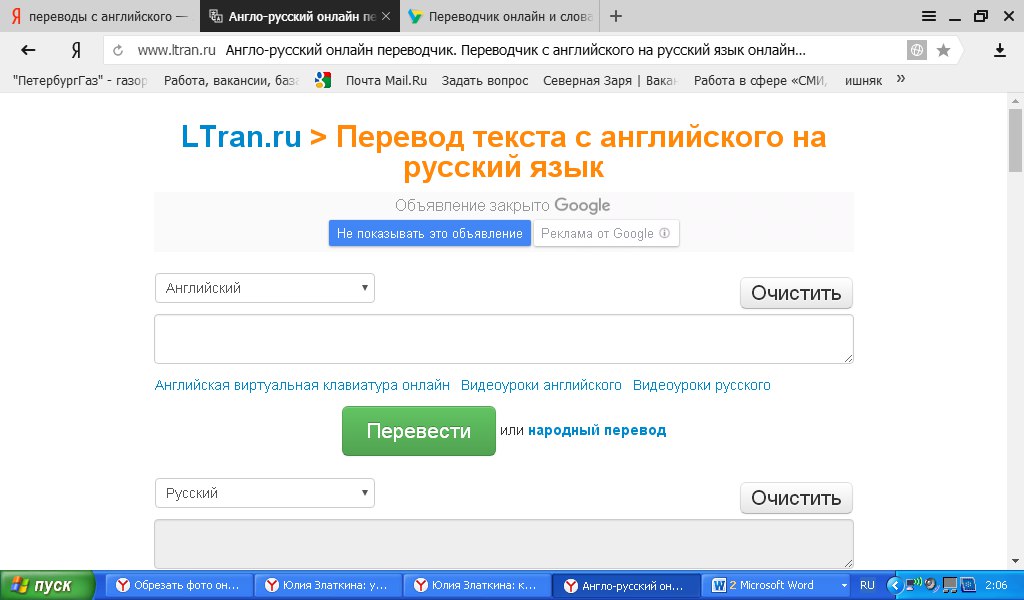1024x600 pixels.
Task: Click the system clock 2:06
Action: pos(996,586)
